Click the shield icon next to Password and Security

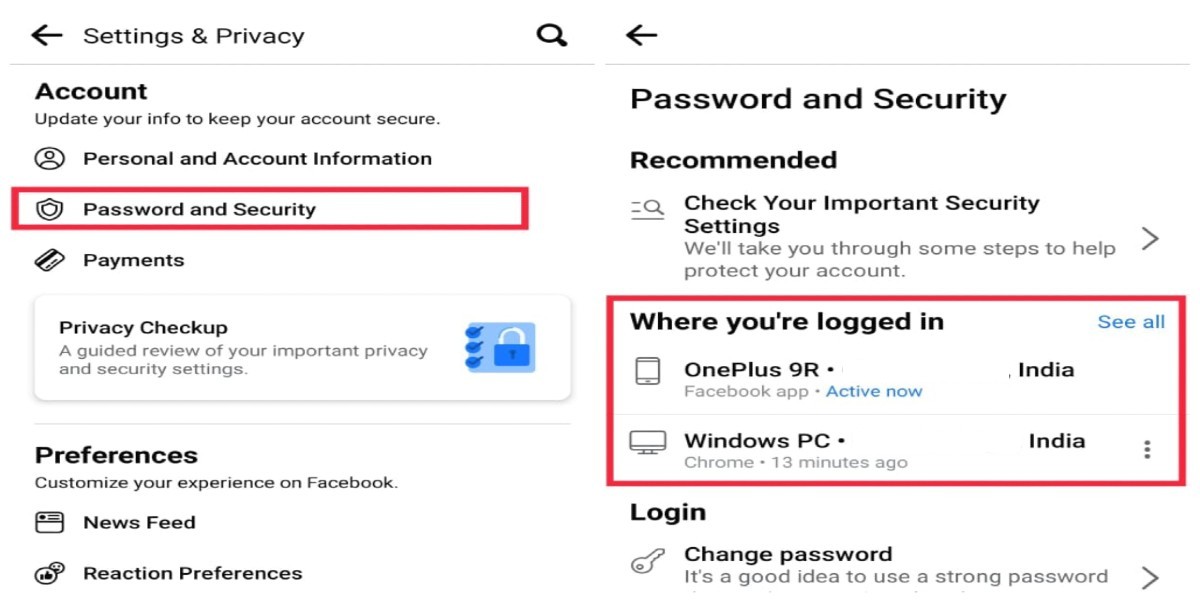[x=48, y=210]
